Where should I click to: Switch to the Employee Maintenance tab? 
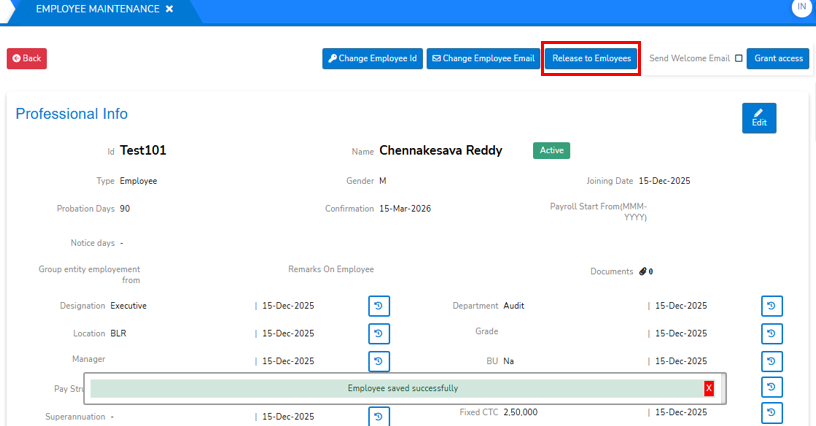click(97, 9)
